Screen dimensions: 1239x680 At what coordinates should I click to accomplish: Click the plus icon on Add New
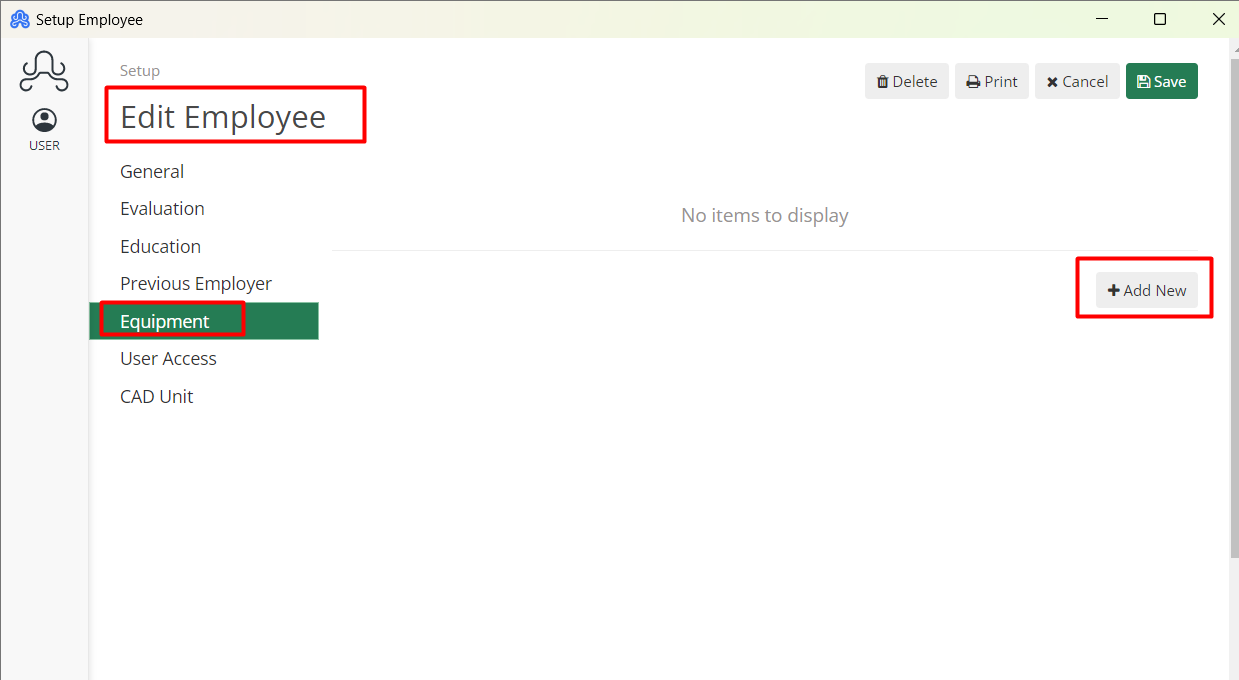coord(1114,290)
